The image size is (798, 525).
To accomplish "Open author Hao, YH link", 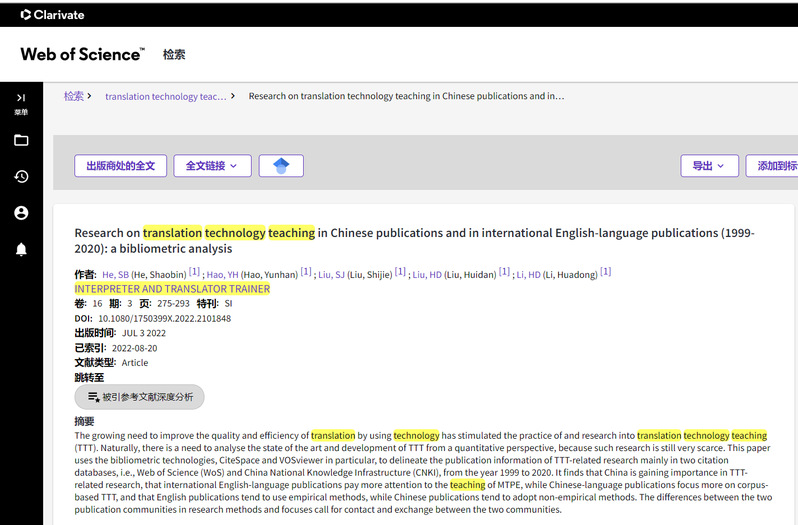I will coord(222,274).
